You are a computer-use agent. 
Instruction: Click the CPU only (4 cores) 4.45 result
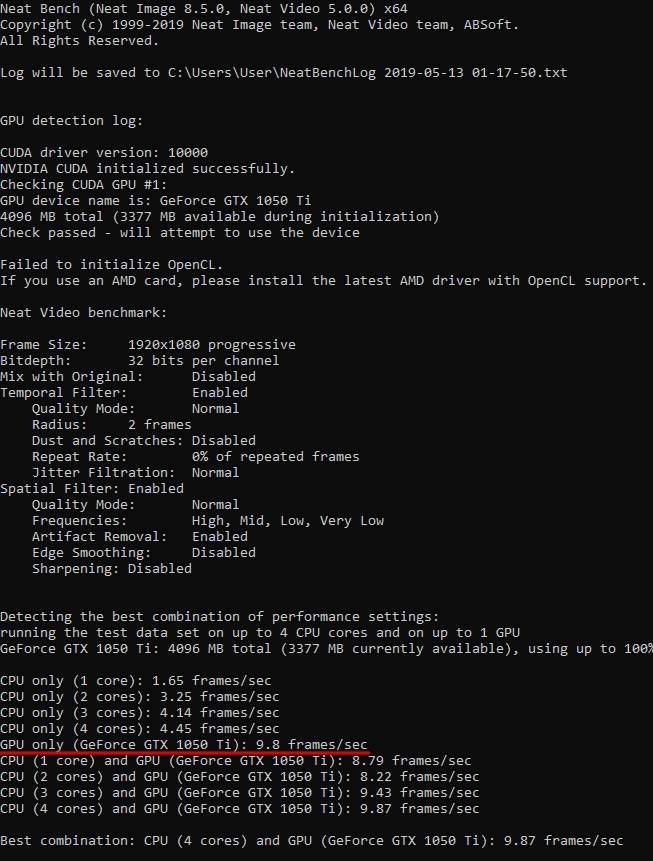[139, 729]
